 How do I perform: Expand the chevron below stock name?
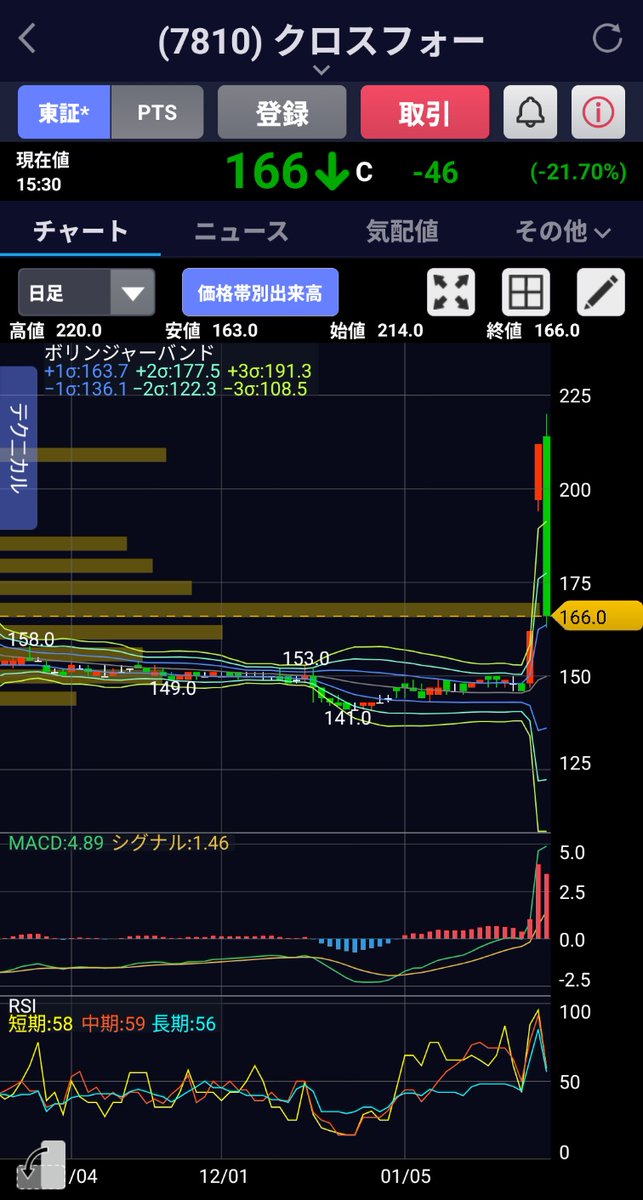(321, 70)
